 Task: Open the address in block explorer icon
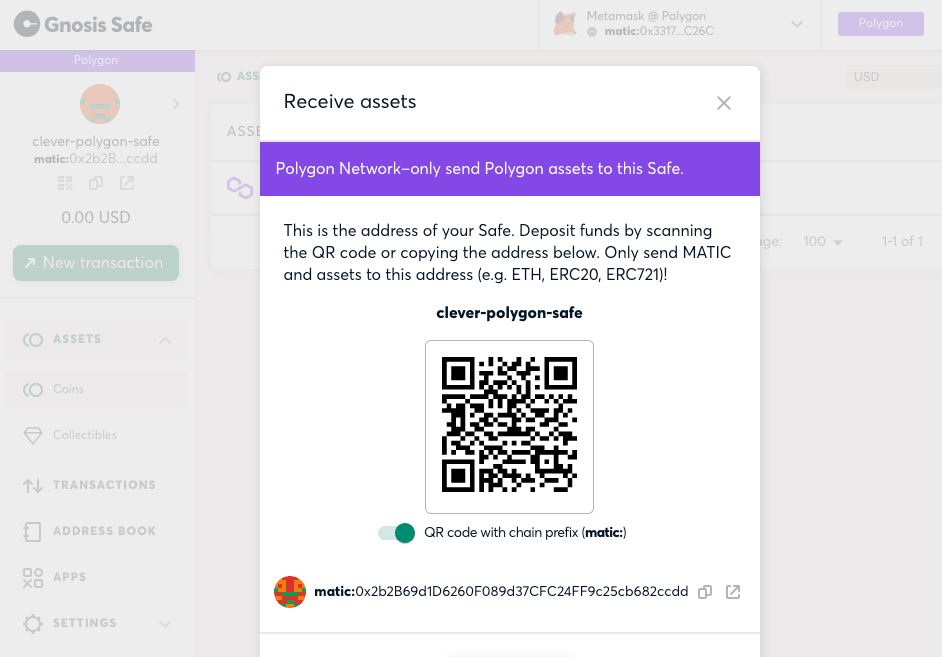point(733,592)
